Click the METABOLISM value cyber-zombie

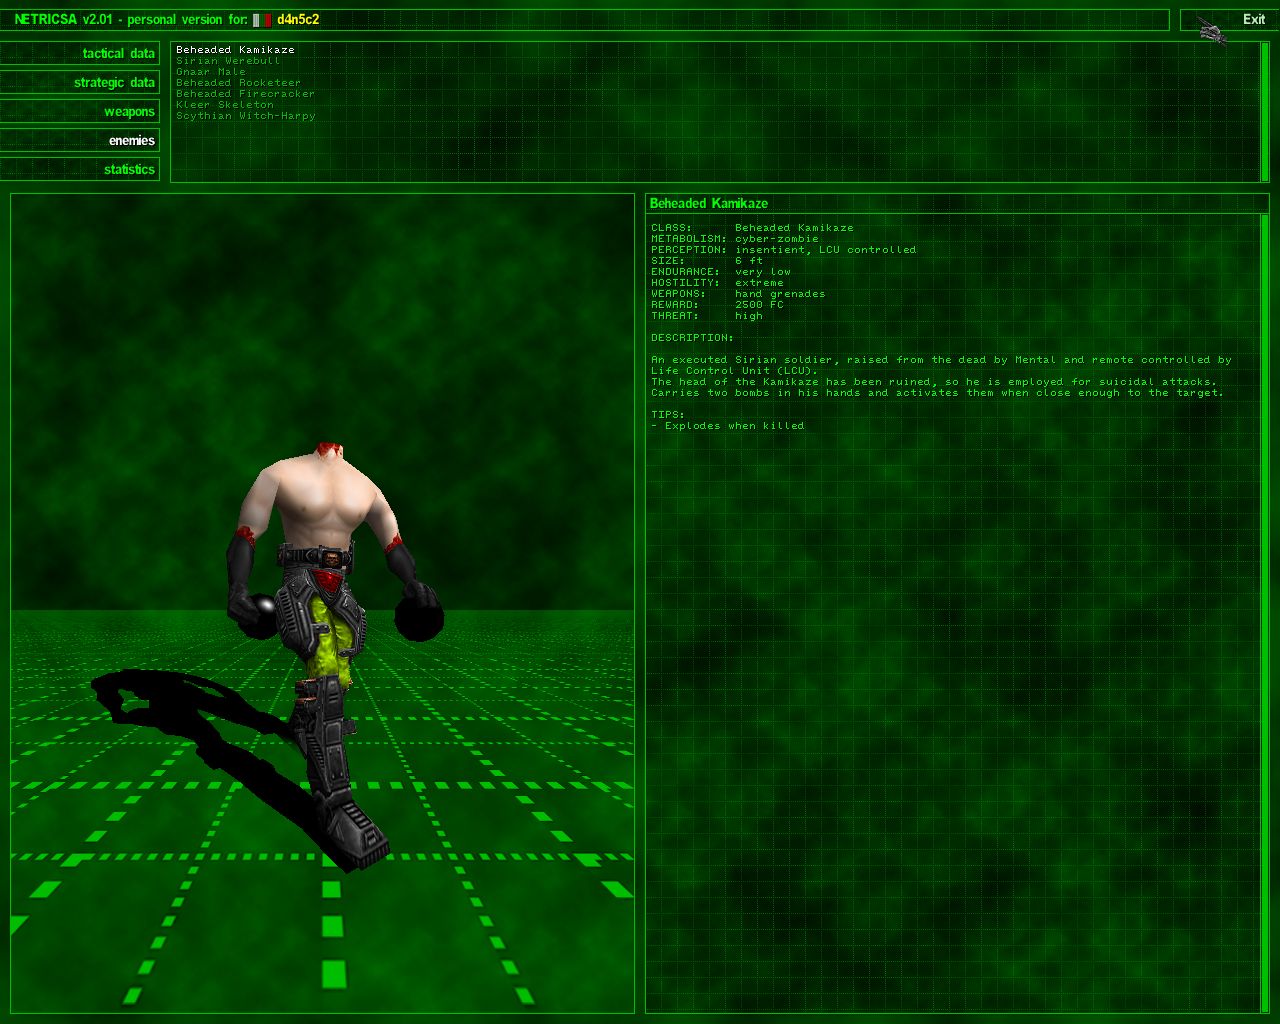(777, 239)
